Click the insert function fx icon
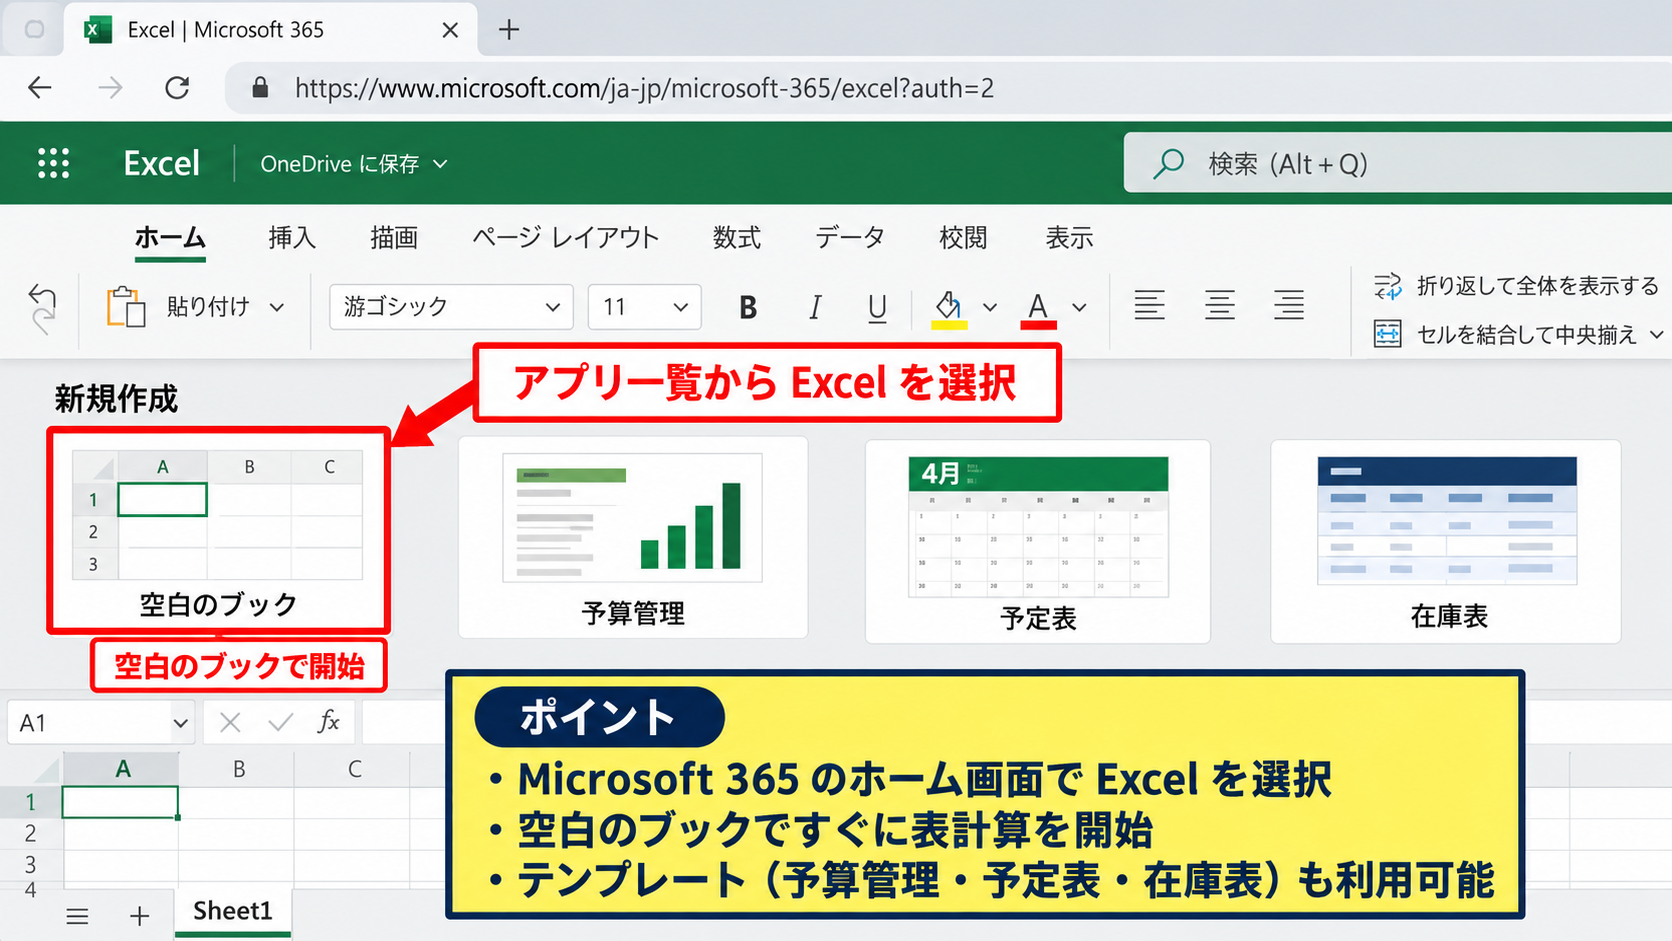Screen dimensions: 1672x941 [x=329, y=721]
